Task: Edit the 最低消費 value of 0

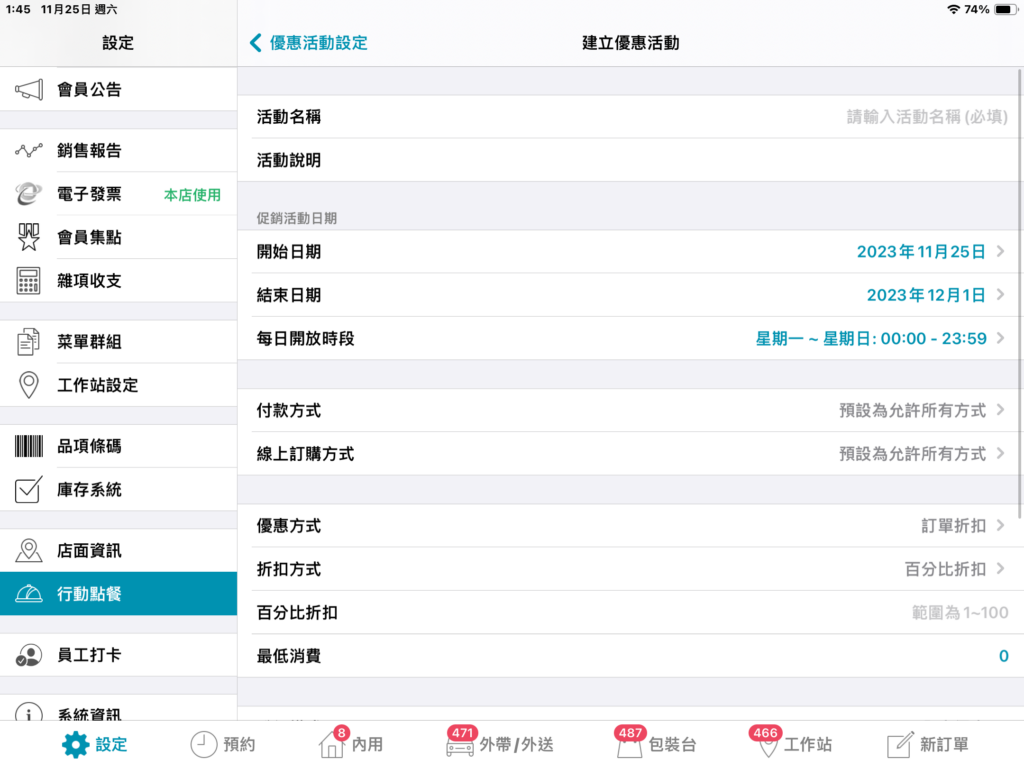Action: click(x=1003, y=656)
